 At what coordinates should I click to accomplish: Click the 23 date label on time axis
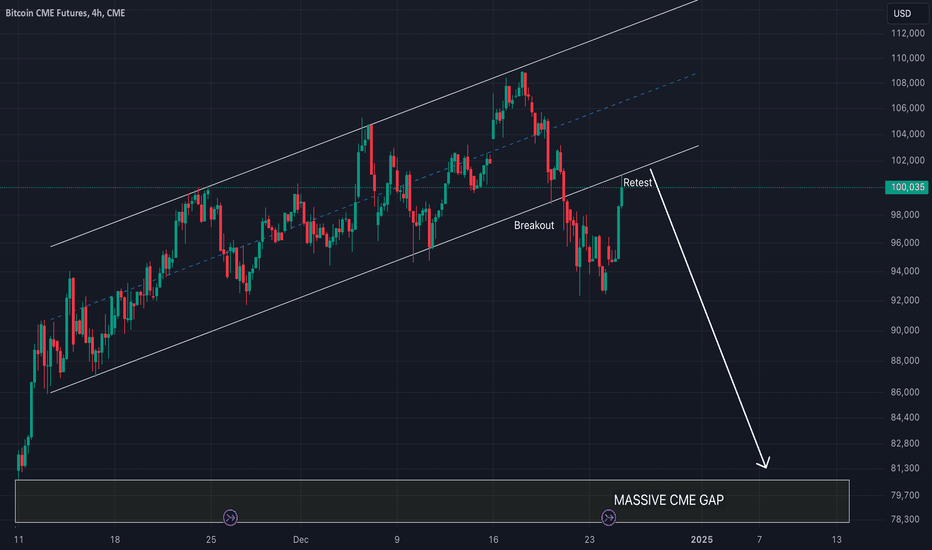(x=589, y=540)
